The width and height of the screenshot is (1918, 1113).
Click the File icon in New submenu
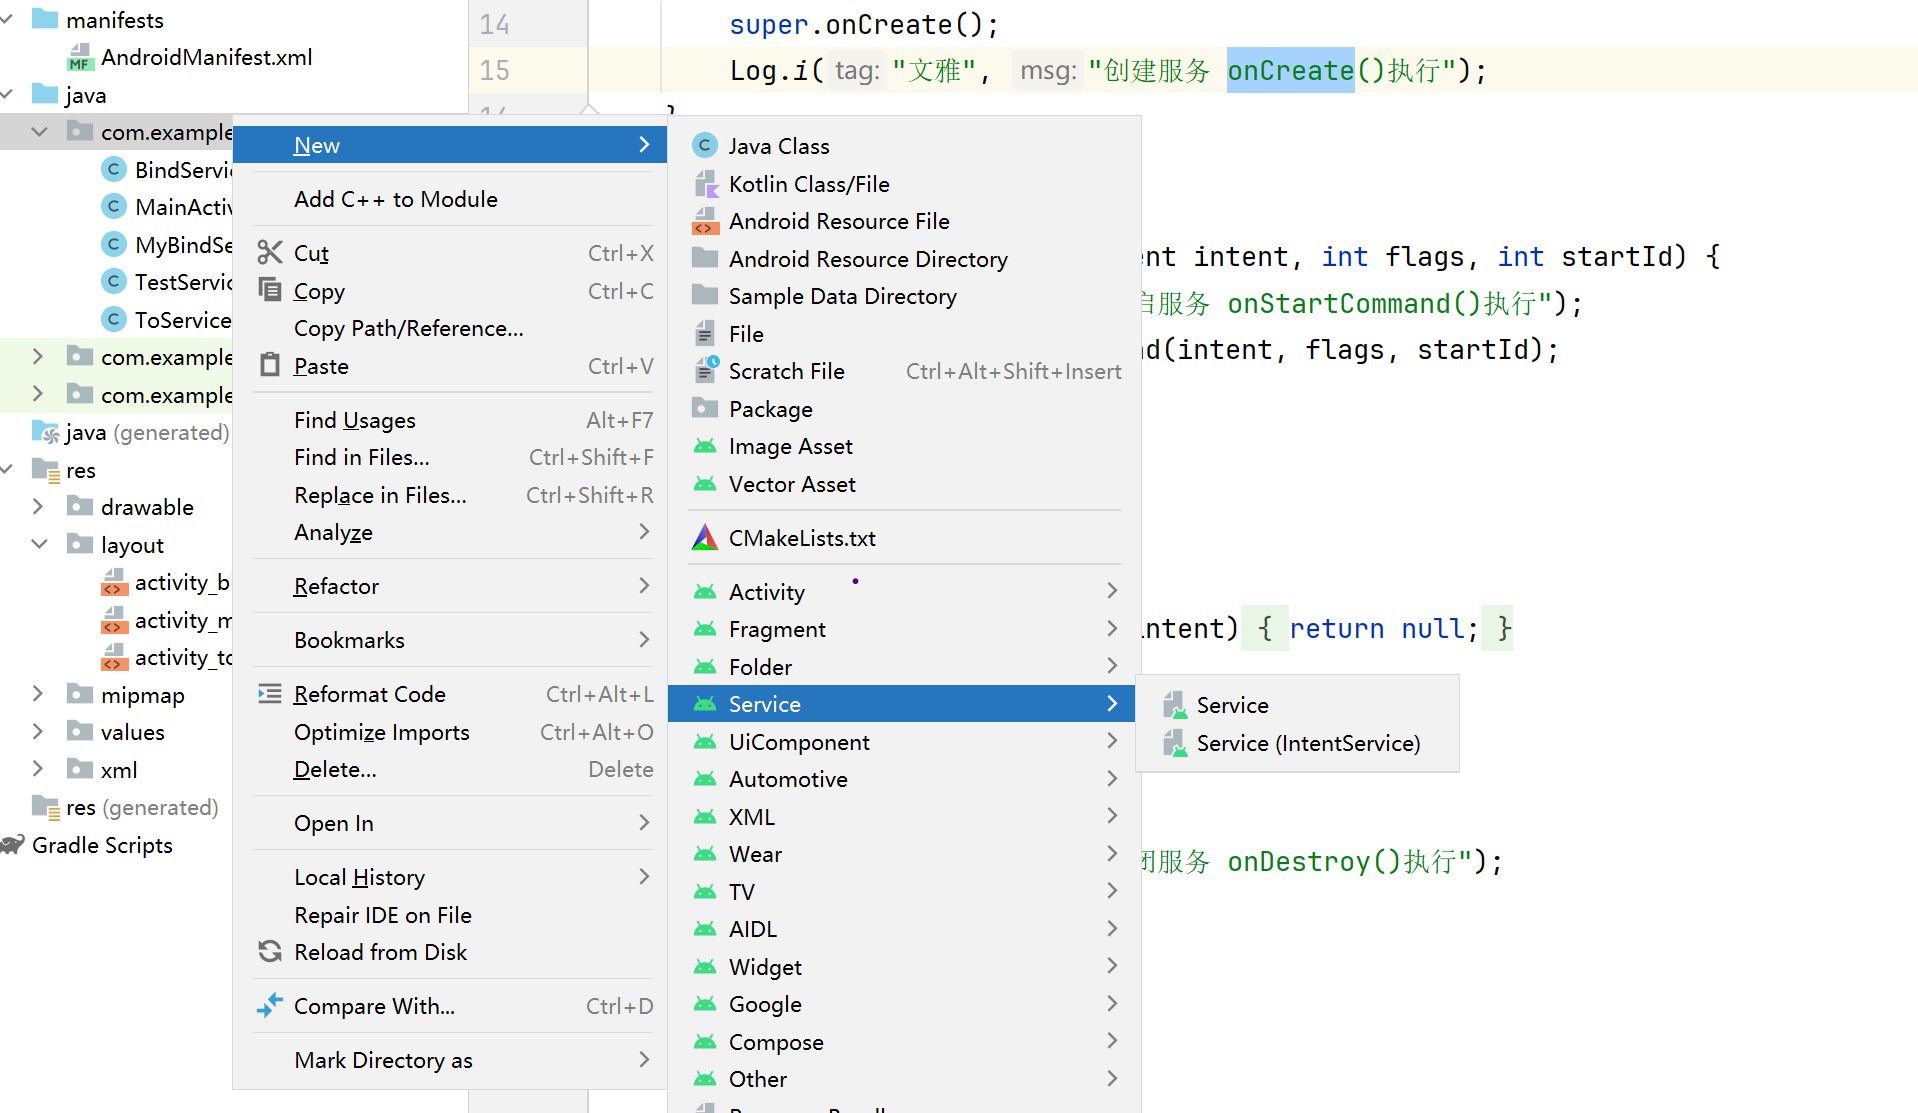click(705, 334)
